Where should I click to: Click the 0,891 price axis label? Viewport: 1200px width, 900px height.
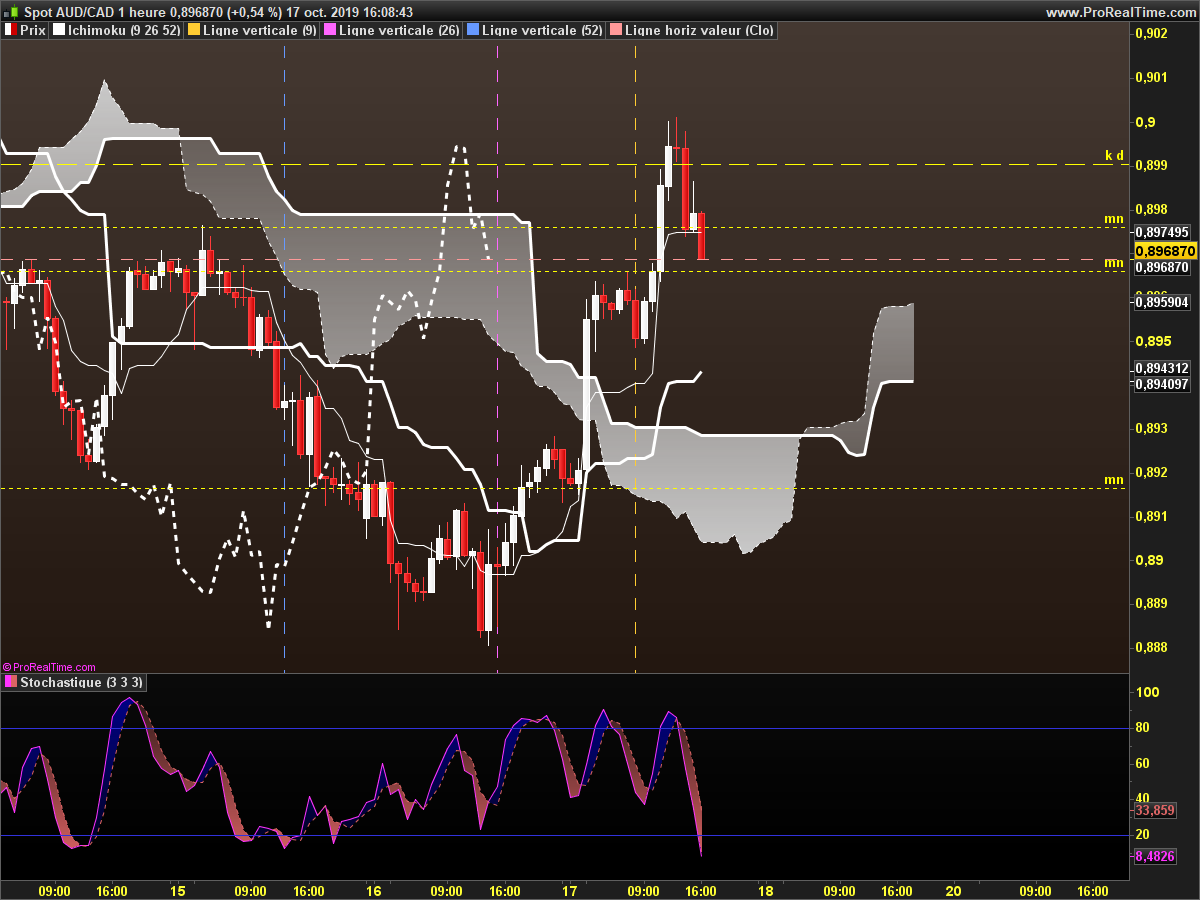coord(1152,516)
